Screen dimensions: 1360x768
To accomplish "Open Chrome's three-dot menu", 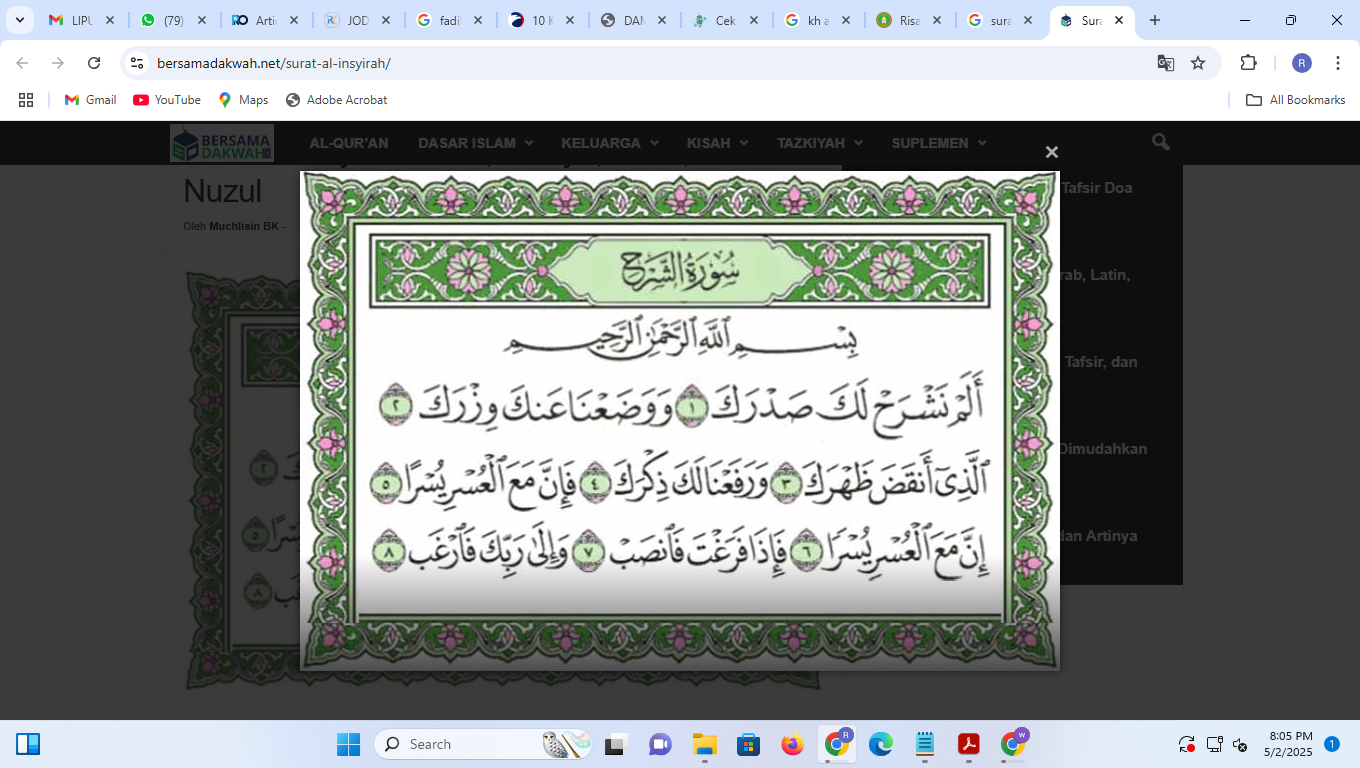I will coord(1338,63).
